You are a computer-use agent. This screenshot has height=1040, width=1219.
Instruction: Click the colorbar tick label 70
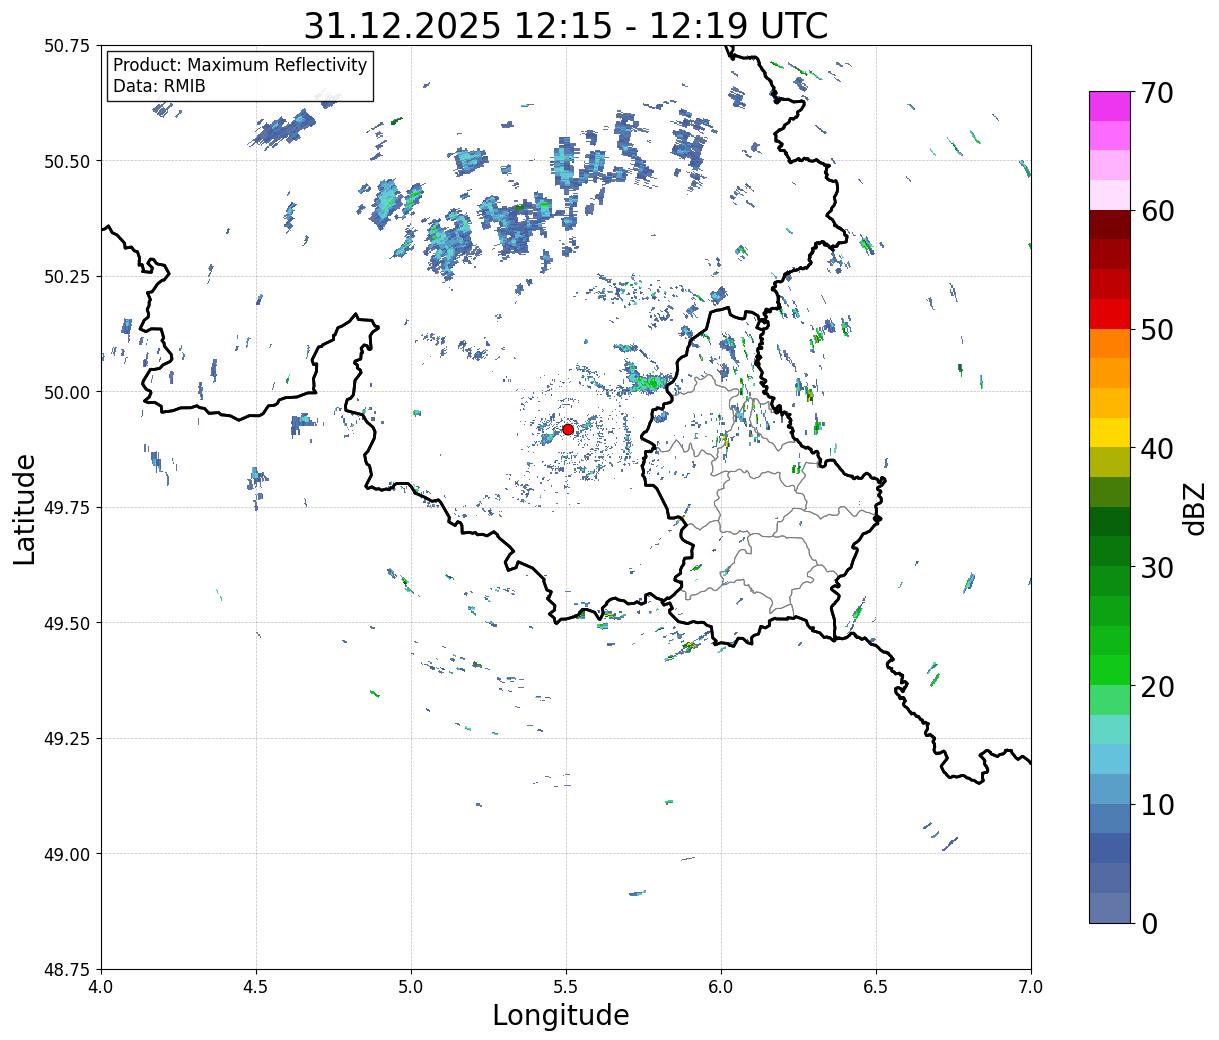pyautogui.click(x=1157, y=93)
